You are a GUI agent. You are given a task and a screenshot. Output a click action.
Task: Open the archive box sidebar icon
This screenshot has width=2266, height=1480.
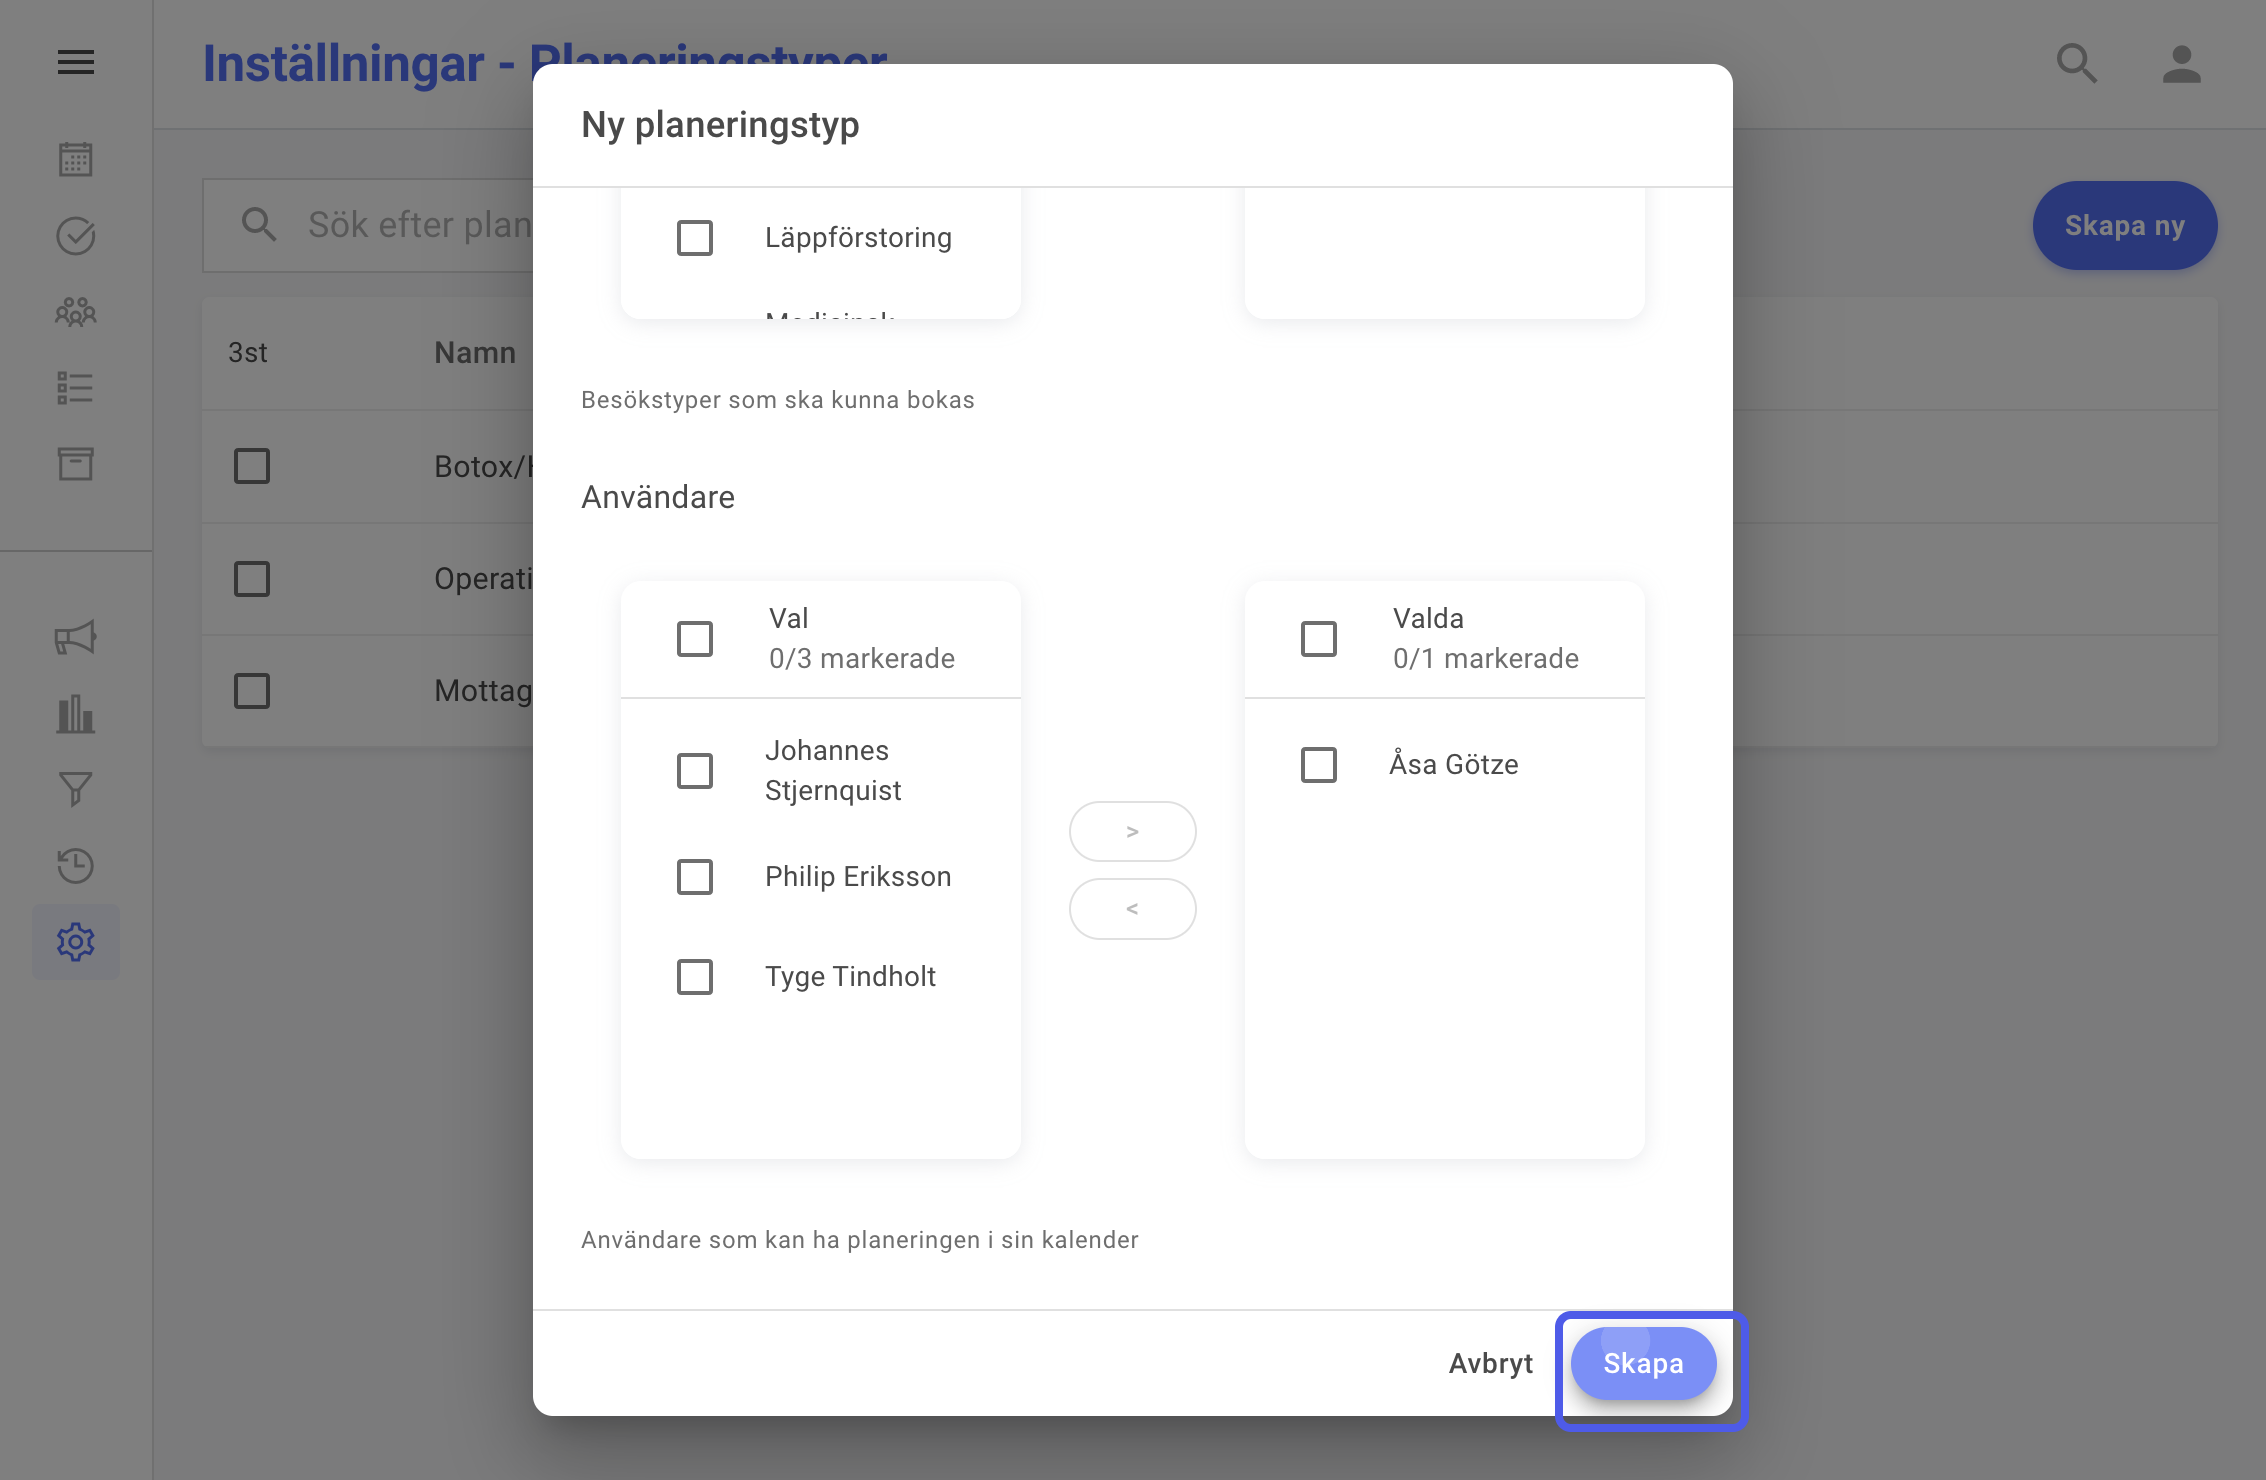pyautogui.click(x=76, y=464)
